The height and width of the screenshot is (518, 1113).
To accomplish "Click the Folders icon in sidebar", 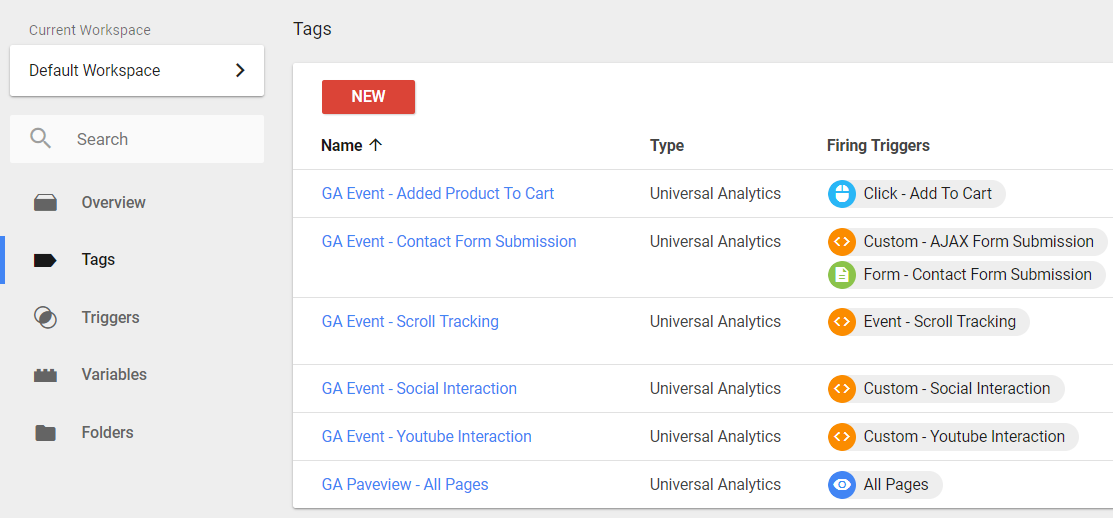I will (x=45, y=433).
